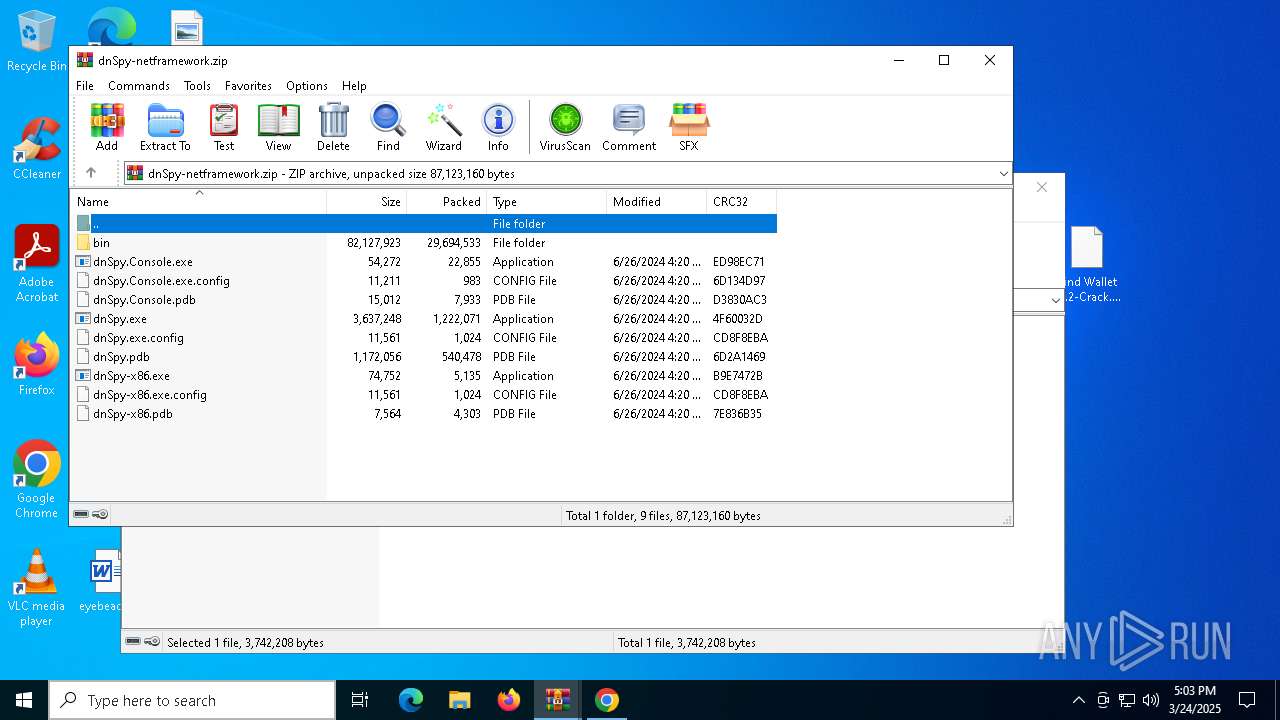
Task: Click Task View taskbar icon
Action: pyautogui.click(x=360, y=700)
